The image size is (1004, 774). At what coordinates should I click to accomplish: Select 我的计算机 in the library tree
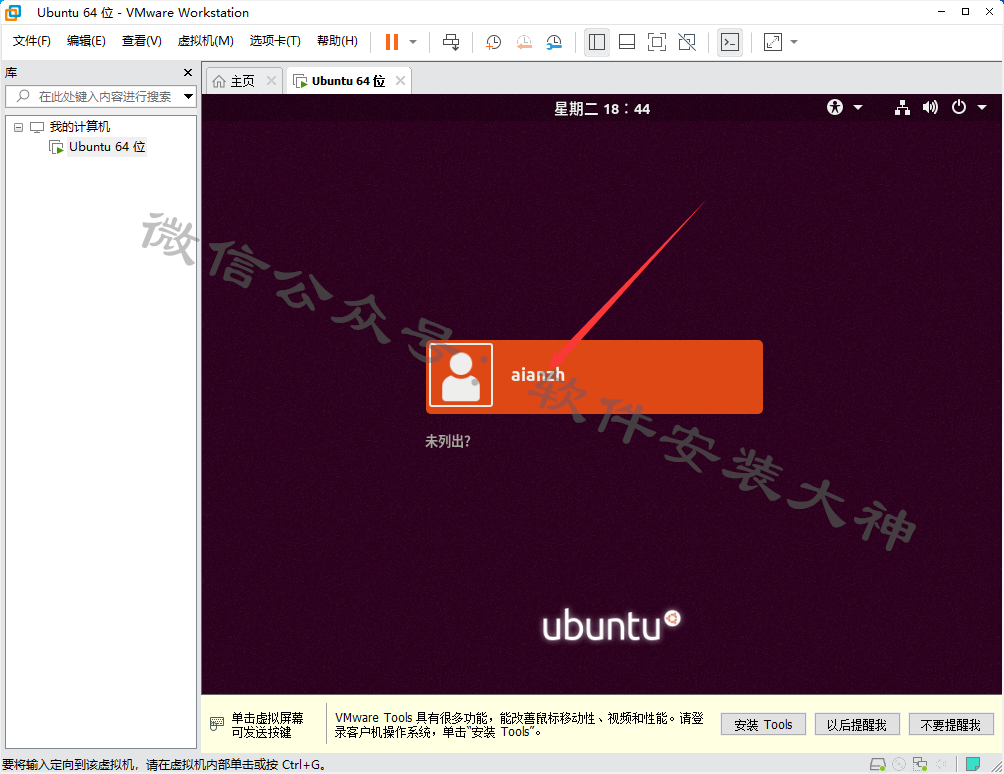point(79,127)
